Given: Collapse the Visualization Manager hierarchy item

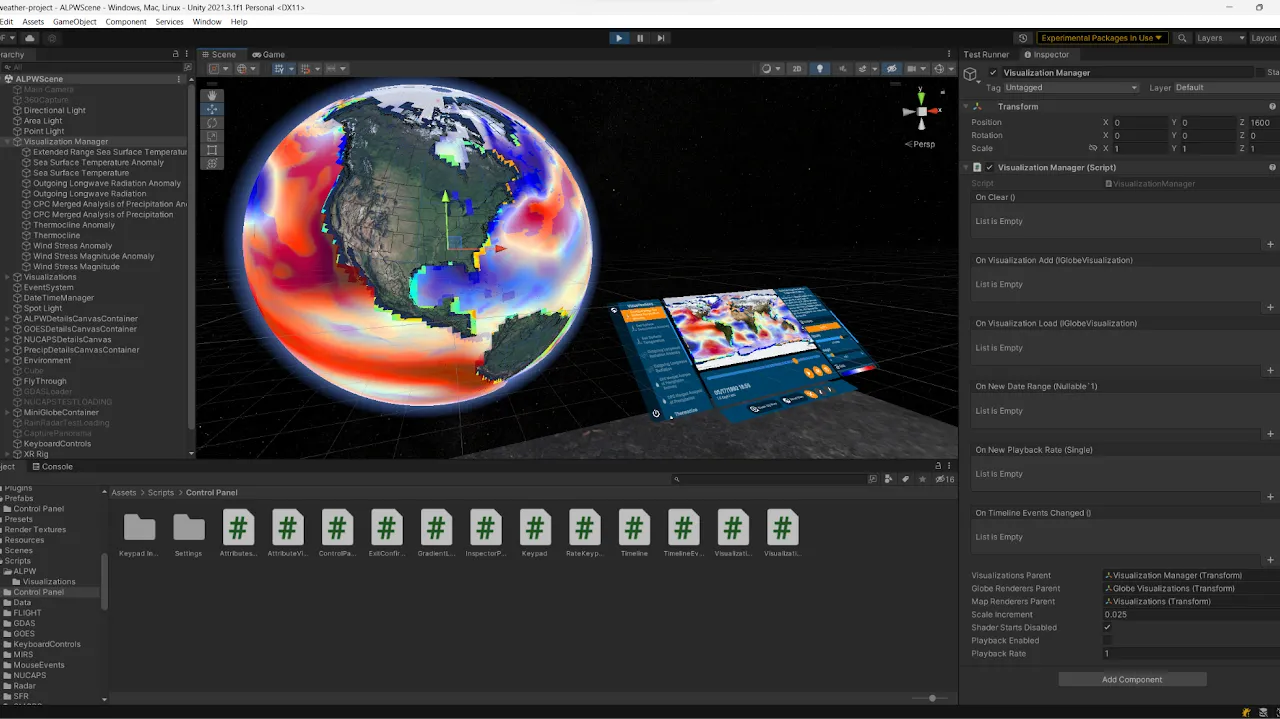Looking at the screenshot, I should pyautogui.click(x=8, y=141).
